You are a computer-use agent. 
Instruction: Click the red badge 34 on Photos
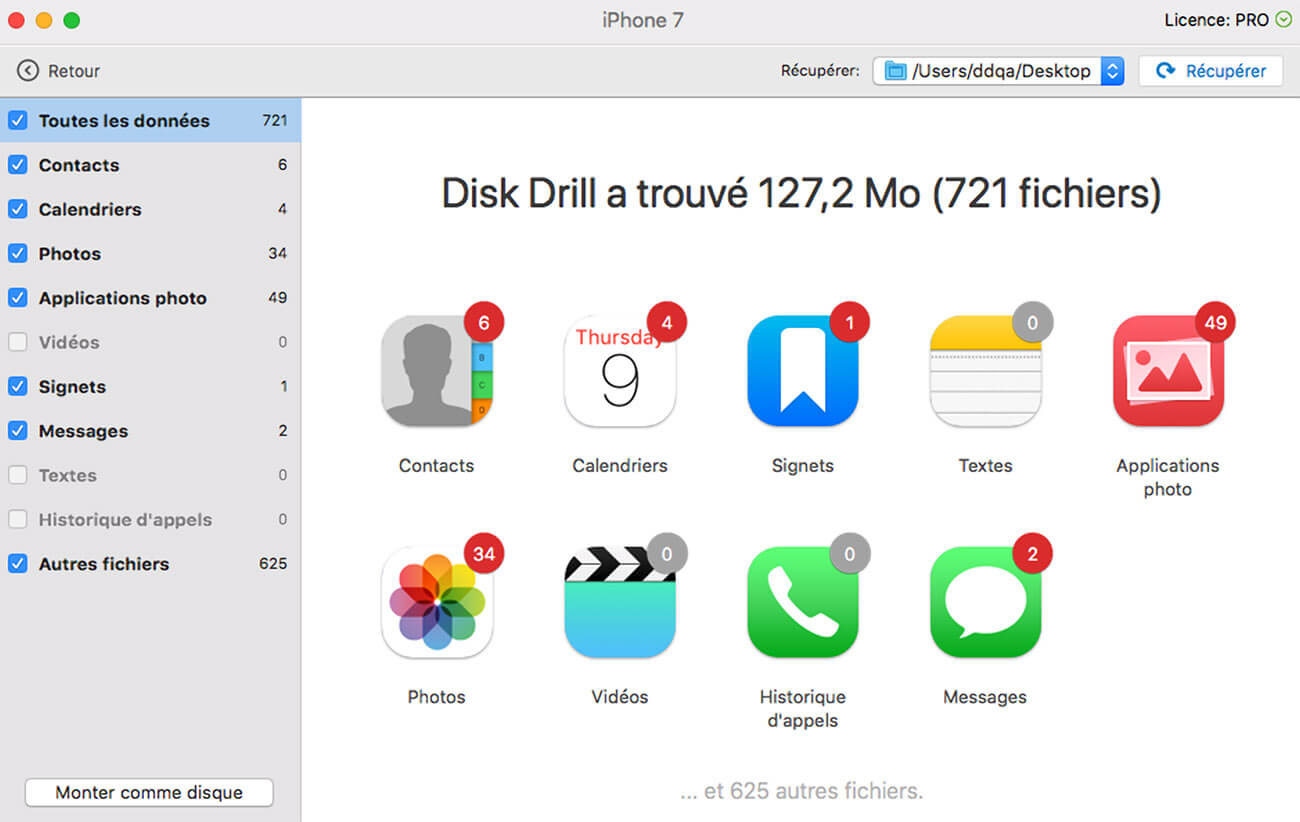[484, 553]
